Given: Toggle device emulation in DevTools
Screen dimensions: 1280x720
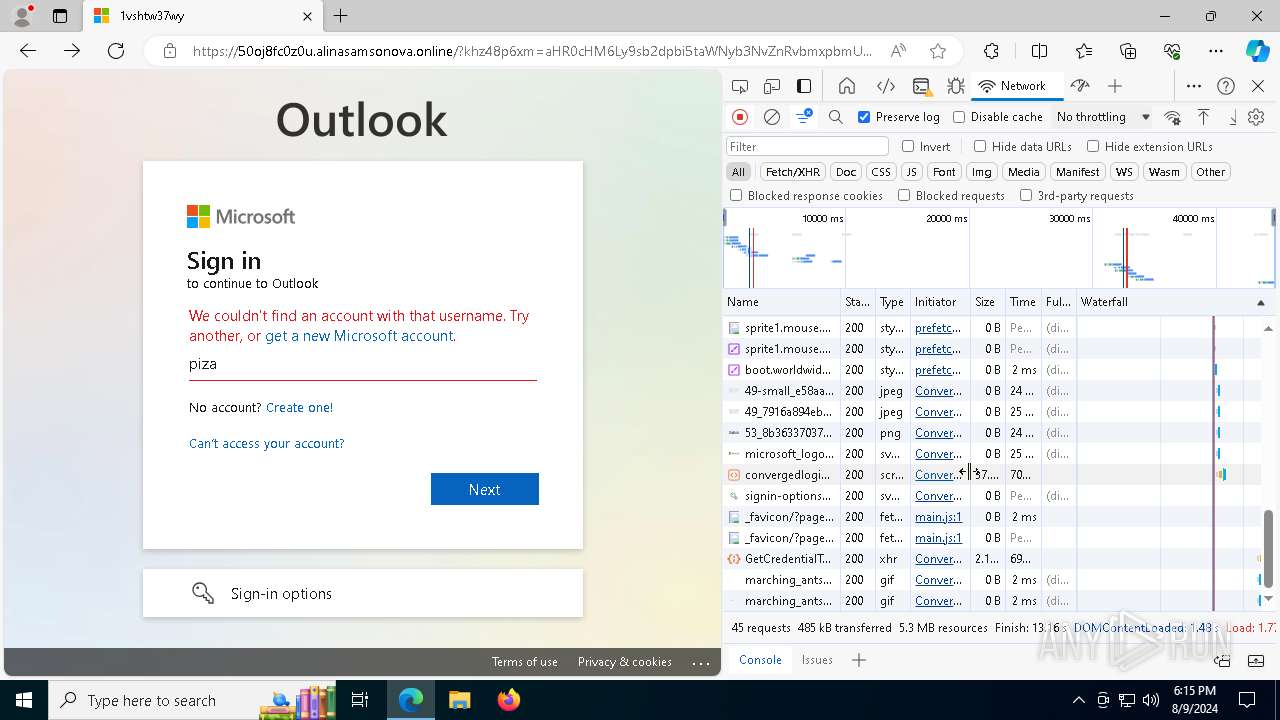Looking at the screenshot, I should (772, 86).
